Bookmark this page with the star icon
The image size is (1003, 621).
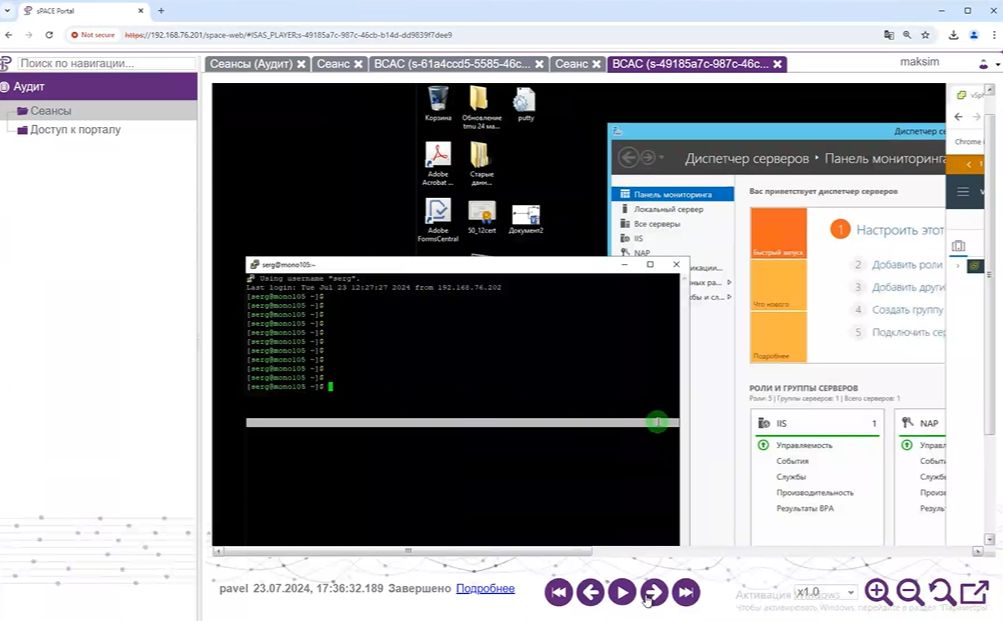(926, 34)
